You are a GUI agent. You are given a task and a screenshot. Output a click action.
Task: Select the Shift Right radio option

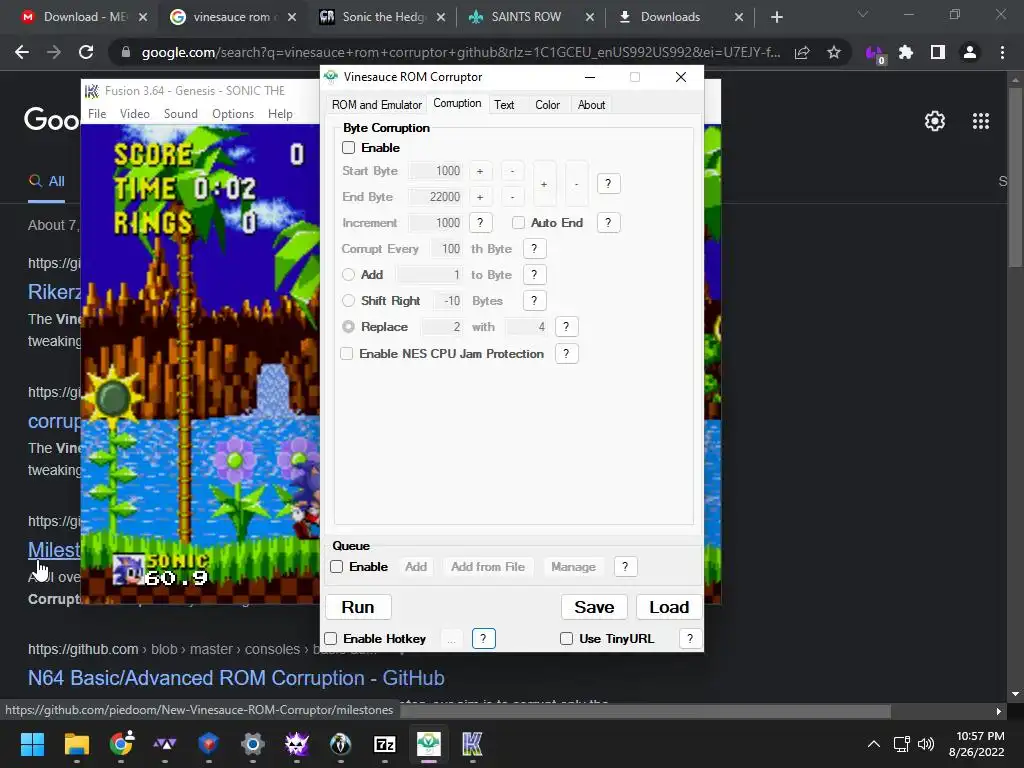click(x=349, y=300)
